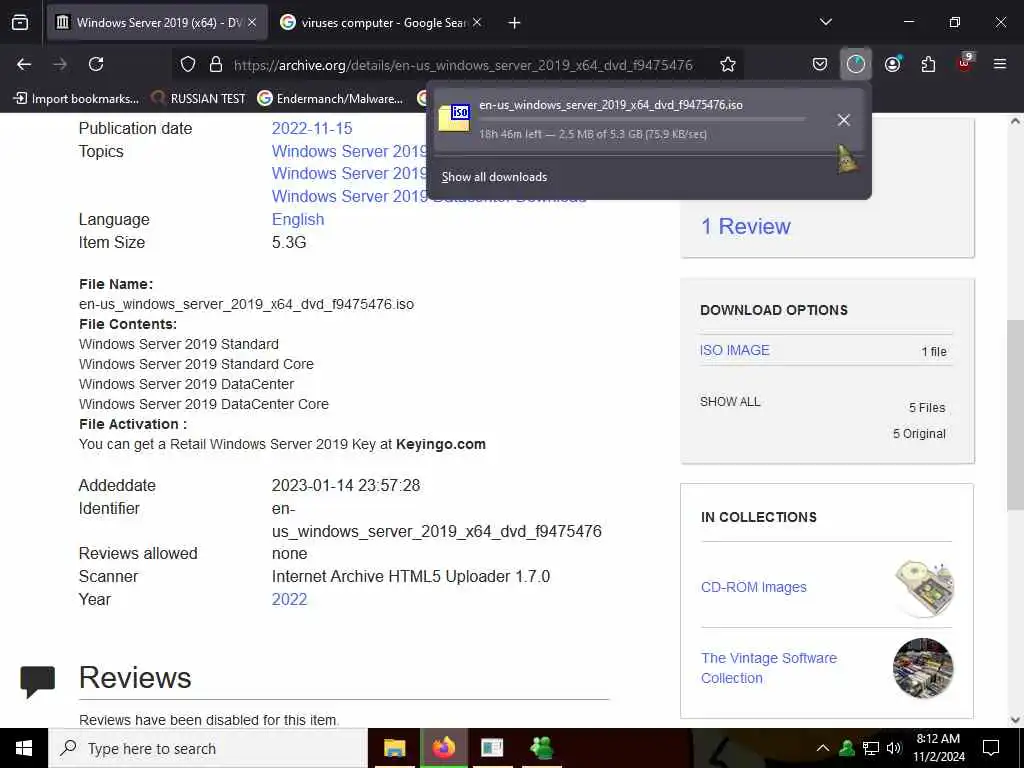Show hidden system tray icons
Screen dimensions: 1024x768
click(823, 748)
